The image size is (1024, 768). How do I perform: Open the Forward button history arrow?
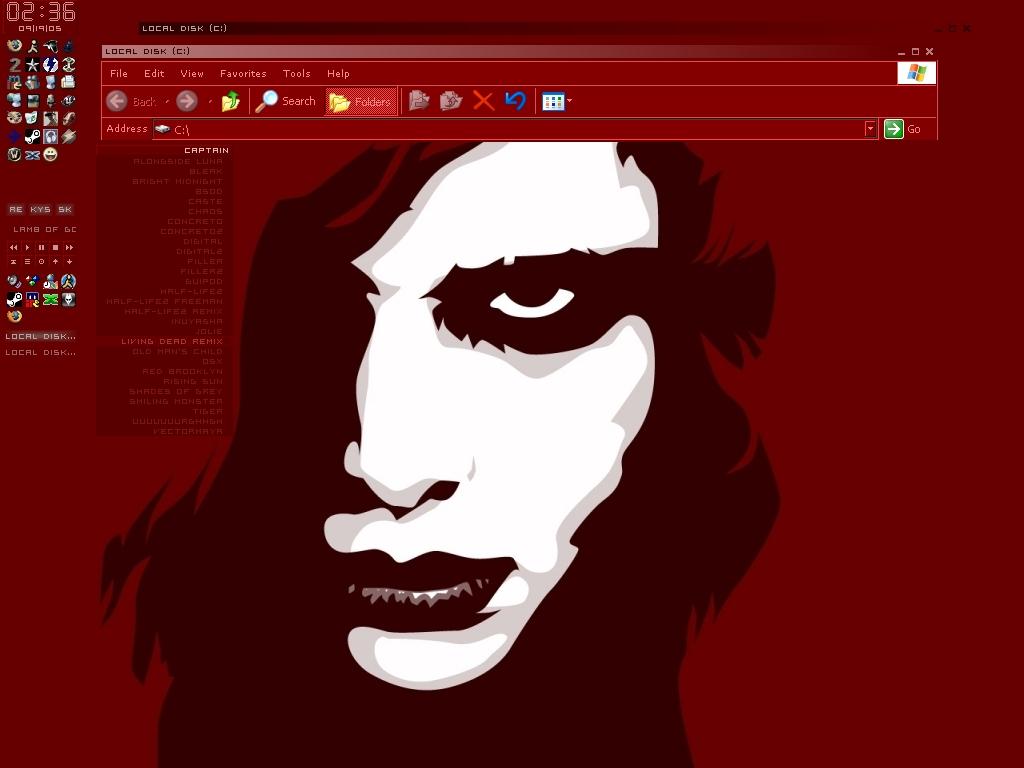click(210, 101)
